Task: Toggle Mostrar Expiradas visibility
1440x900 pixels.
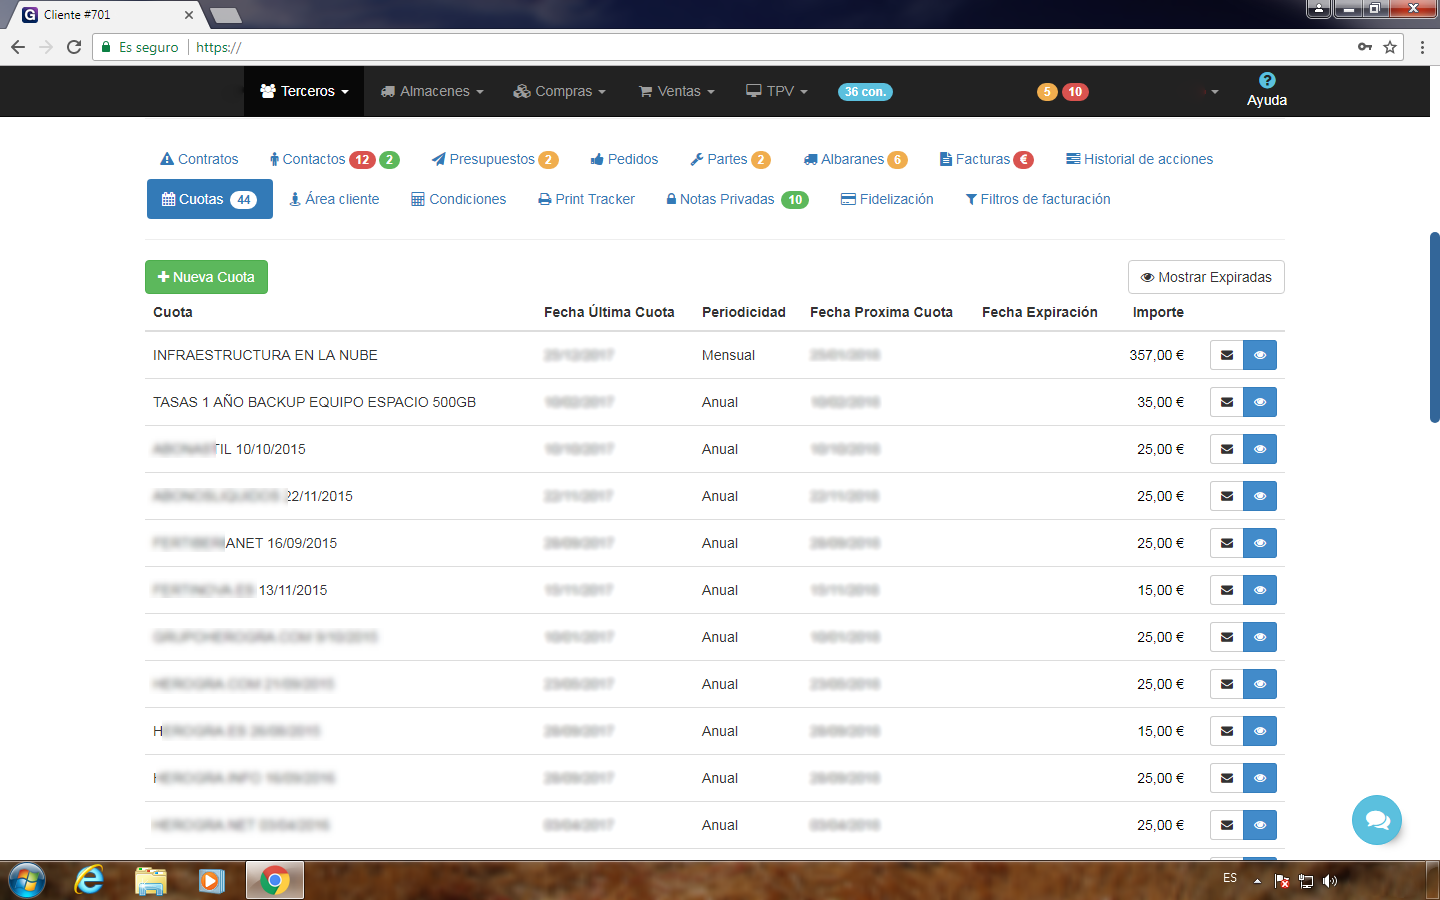Action: (x=1205, y=277)
